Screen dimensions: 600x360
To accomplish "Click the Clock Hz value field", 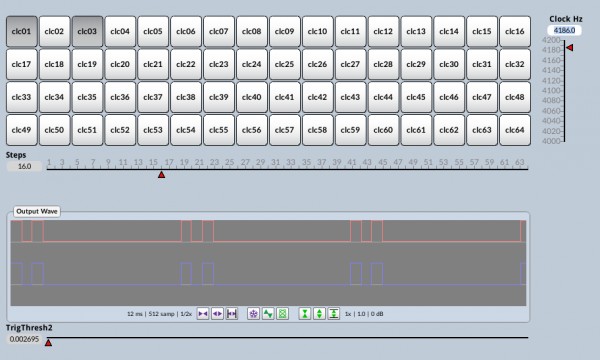I will [564, 30].
